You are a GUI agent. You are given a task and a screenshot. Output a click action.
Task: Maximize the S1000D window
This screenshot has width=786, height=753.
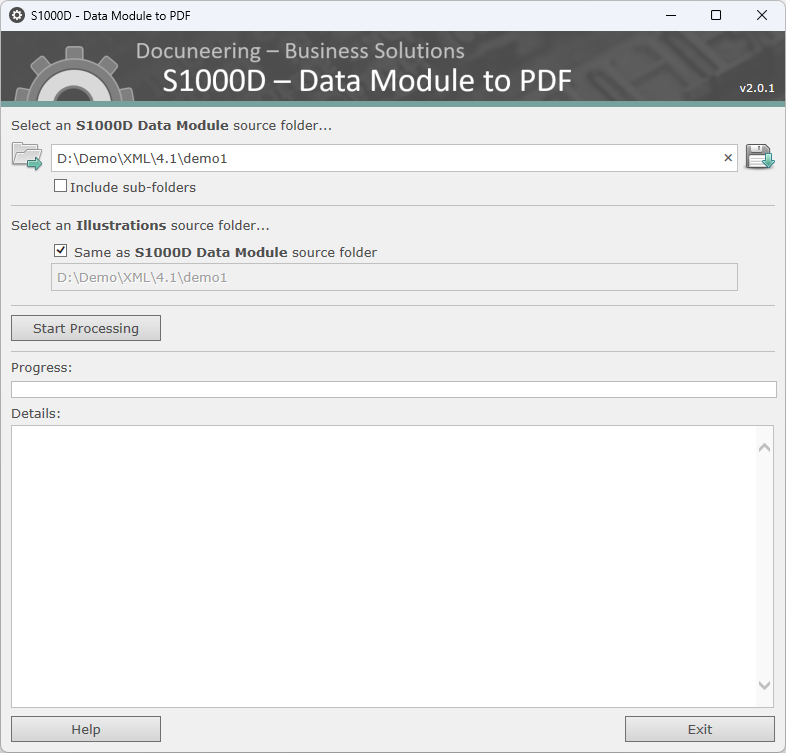click(x=716, y=16)
